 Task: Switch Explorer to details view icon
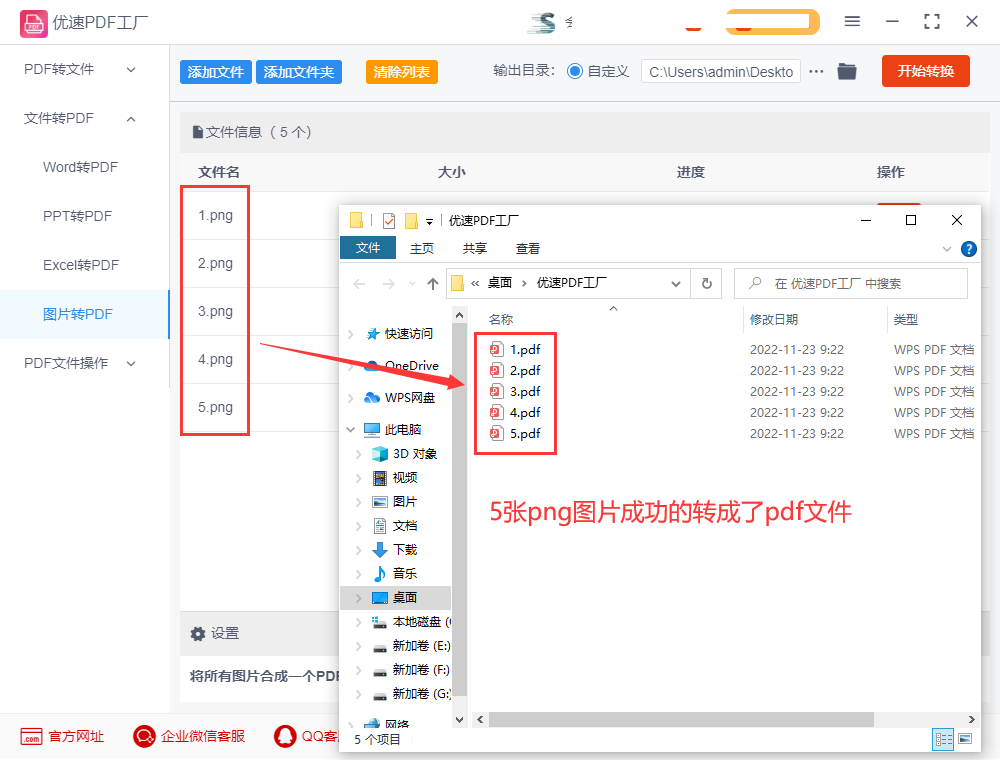(x=943, y=739)
